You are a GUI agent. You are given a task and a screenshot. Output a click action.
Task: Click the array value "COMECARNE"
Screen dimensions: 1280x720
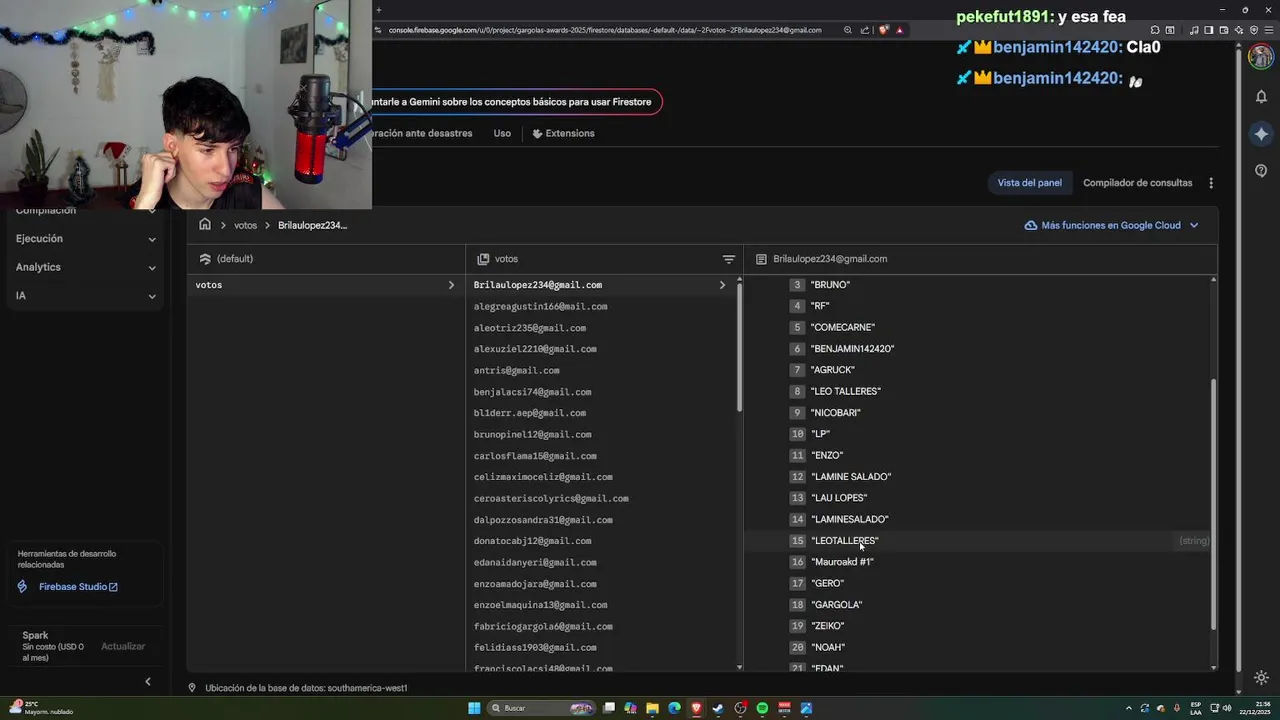[843, 327]
